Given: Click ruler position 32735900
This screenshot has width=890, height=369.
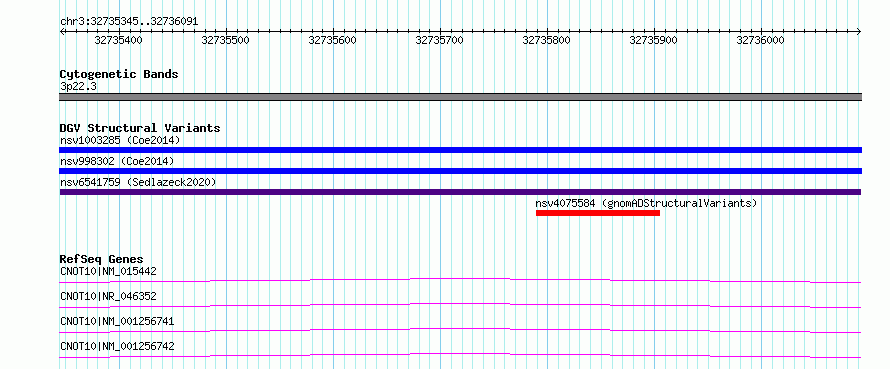Looking at the screenshot, I should (x=654, y=40).
